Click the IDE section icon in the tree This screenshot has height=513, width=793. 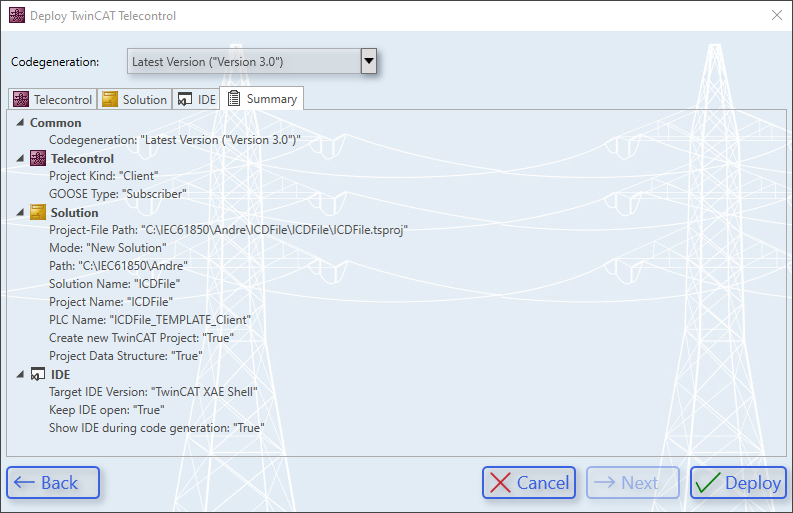(x=38, y=374)
